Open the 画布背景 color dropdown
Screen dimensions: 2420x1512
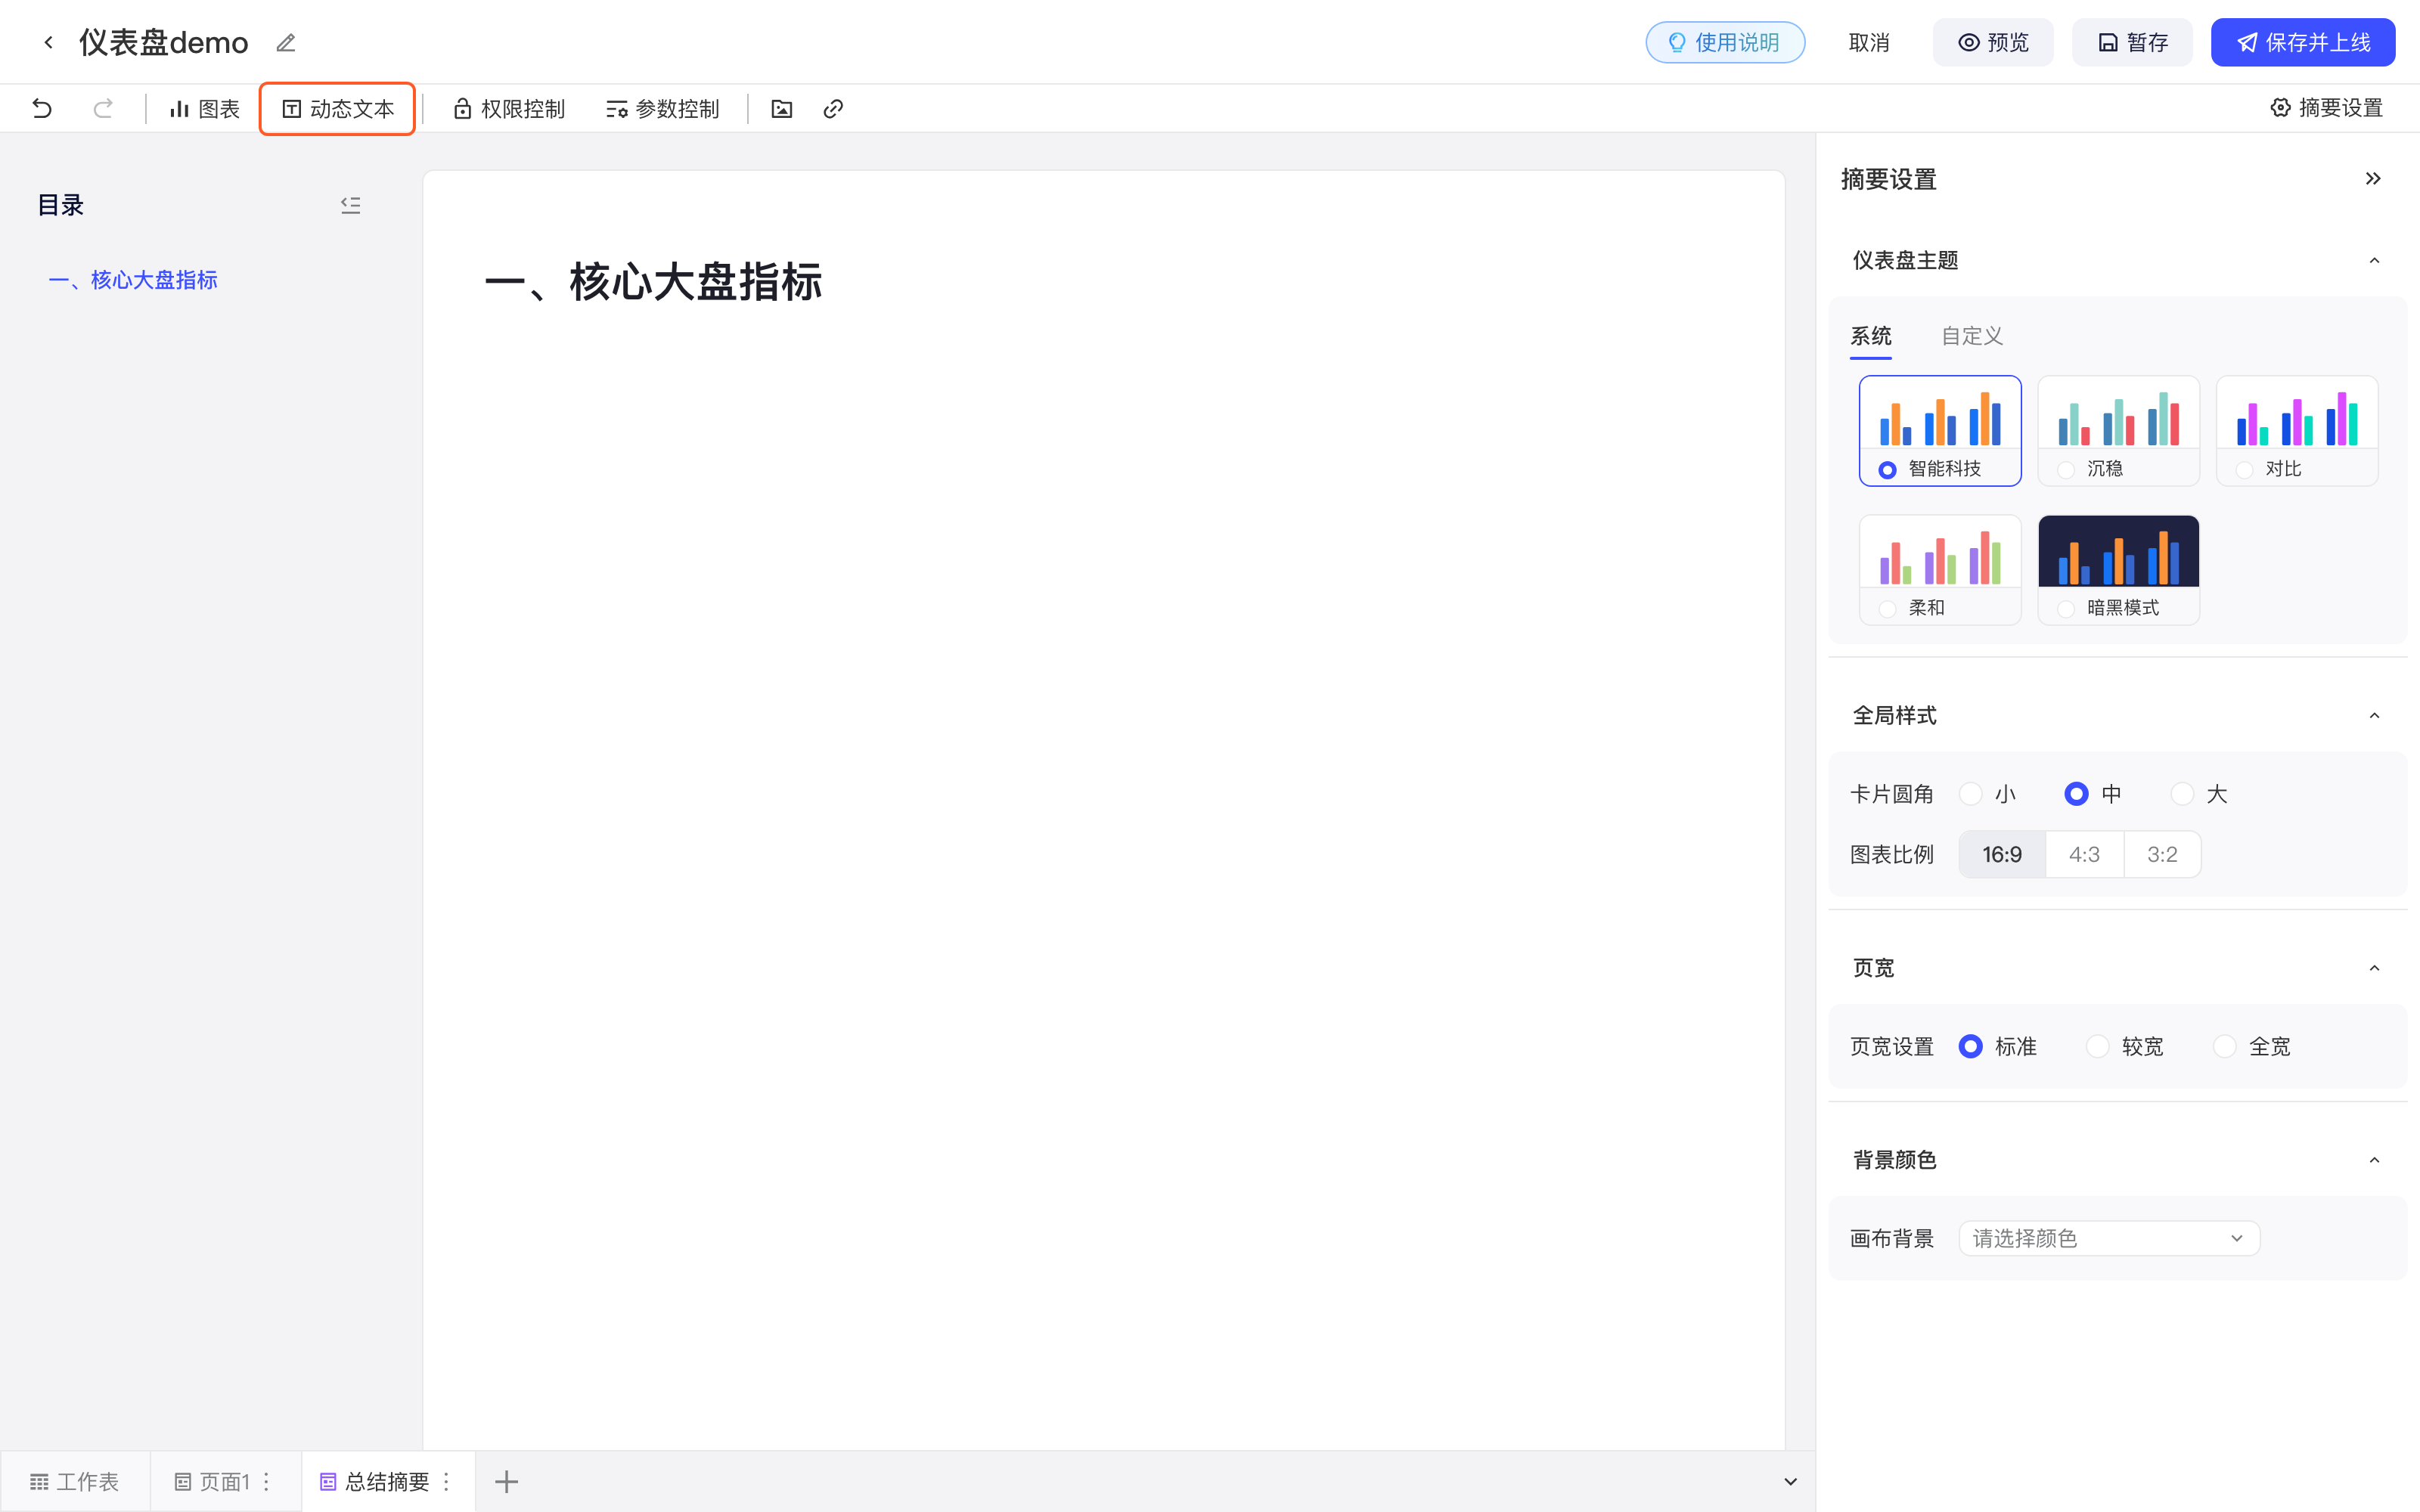[2109, 1238]
